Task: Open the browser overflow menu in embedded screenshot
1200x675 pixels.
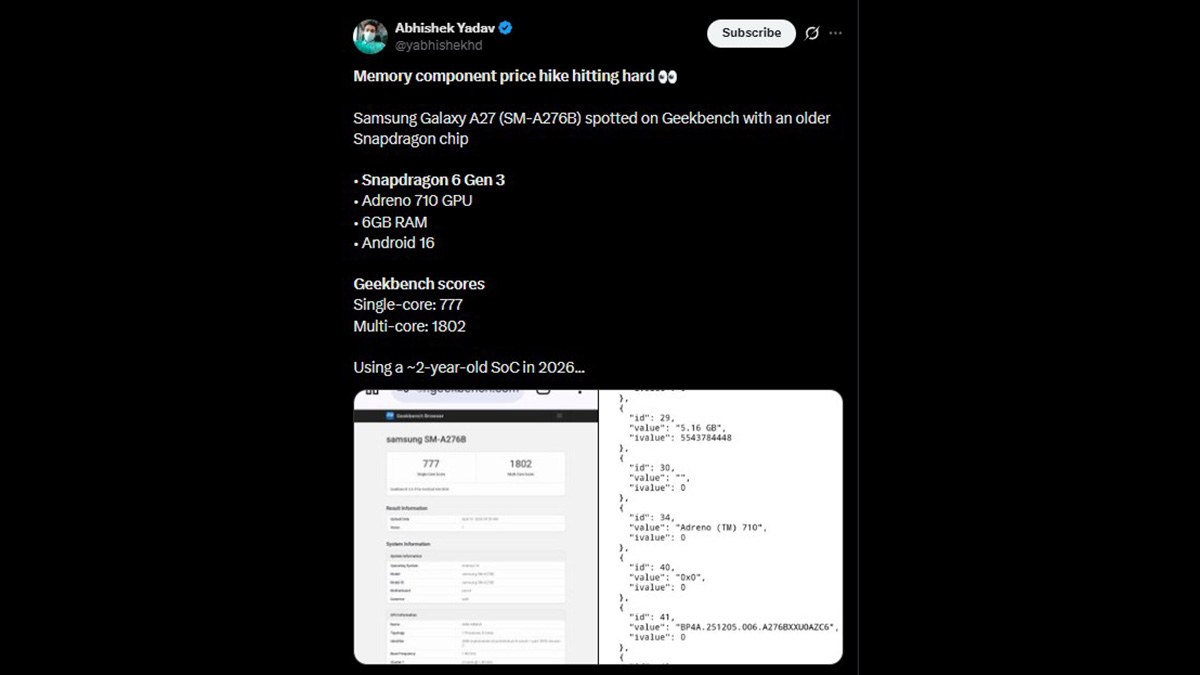Action: click(580, 392)
